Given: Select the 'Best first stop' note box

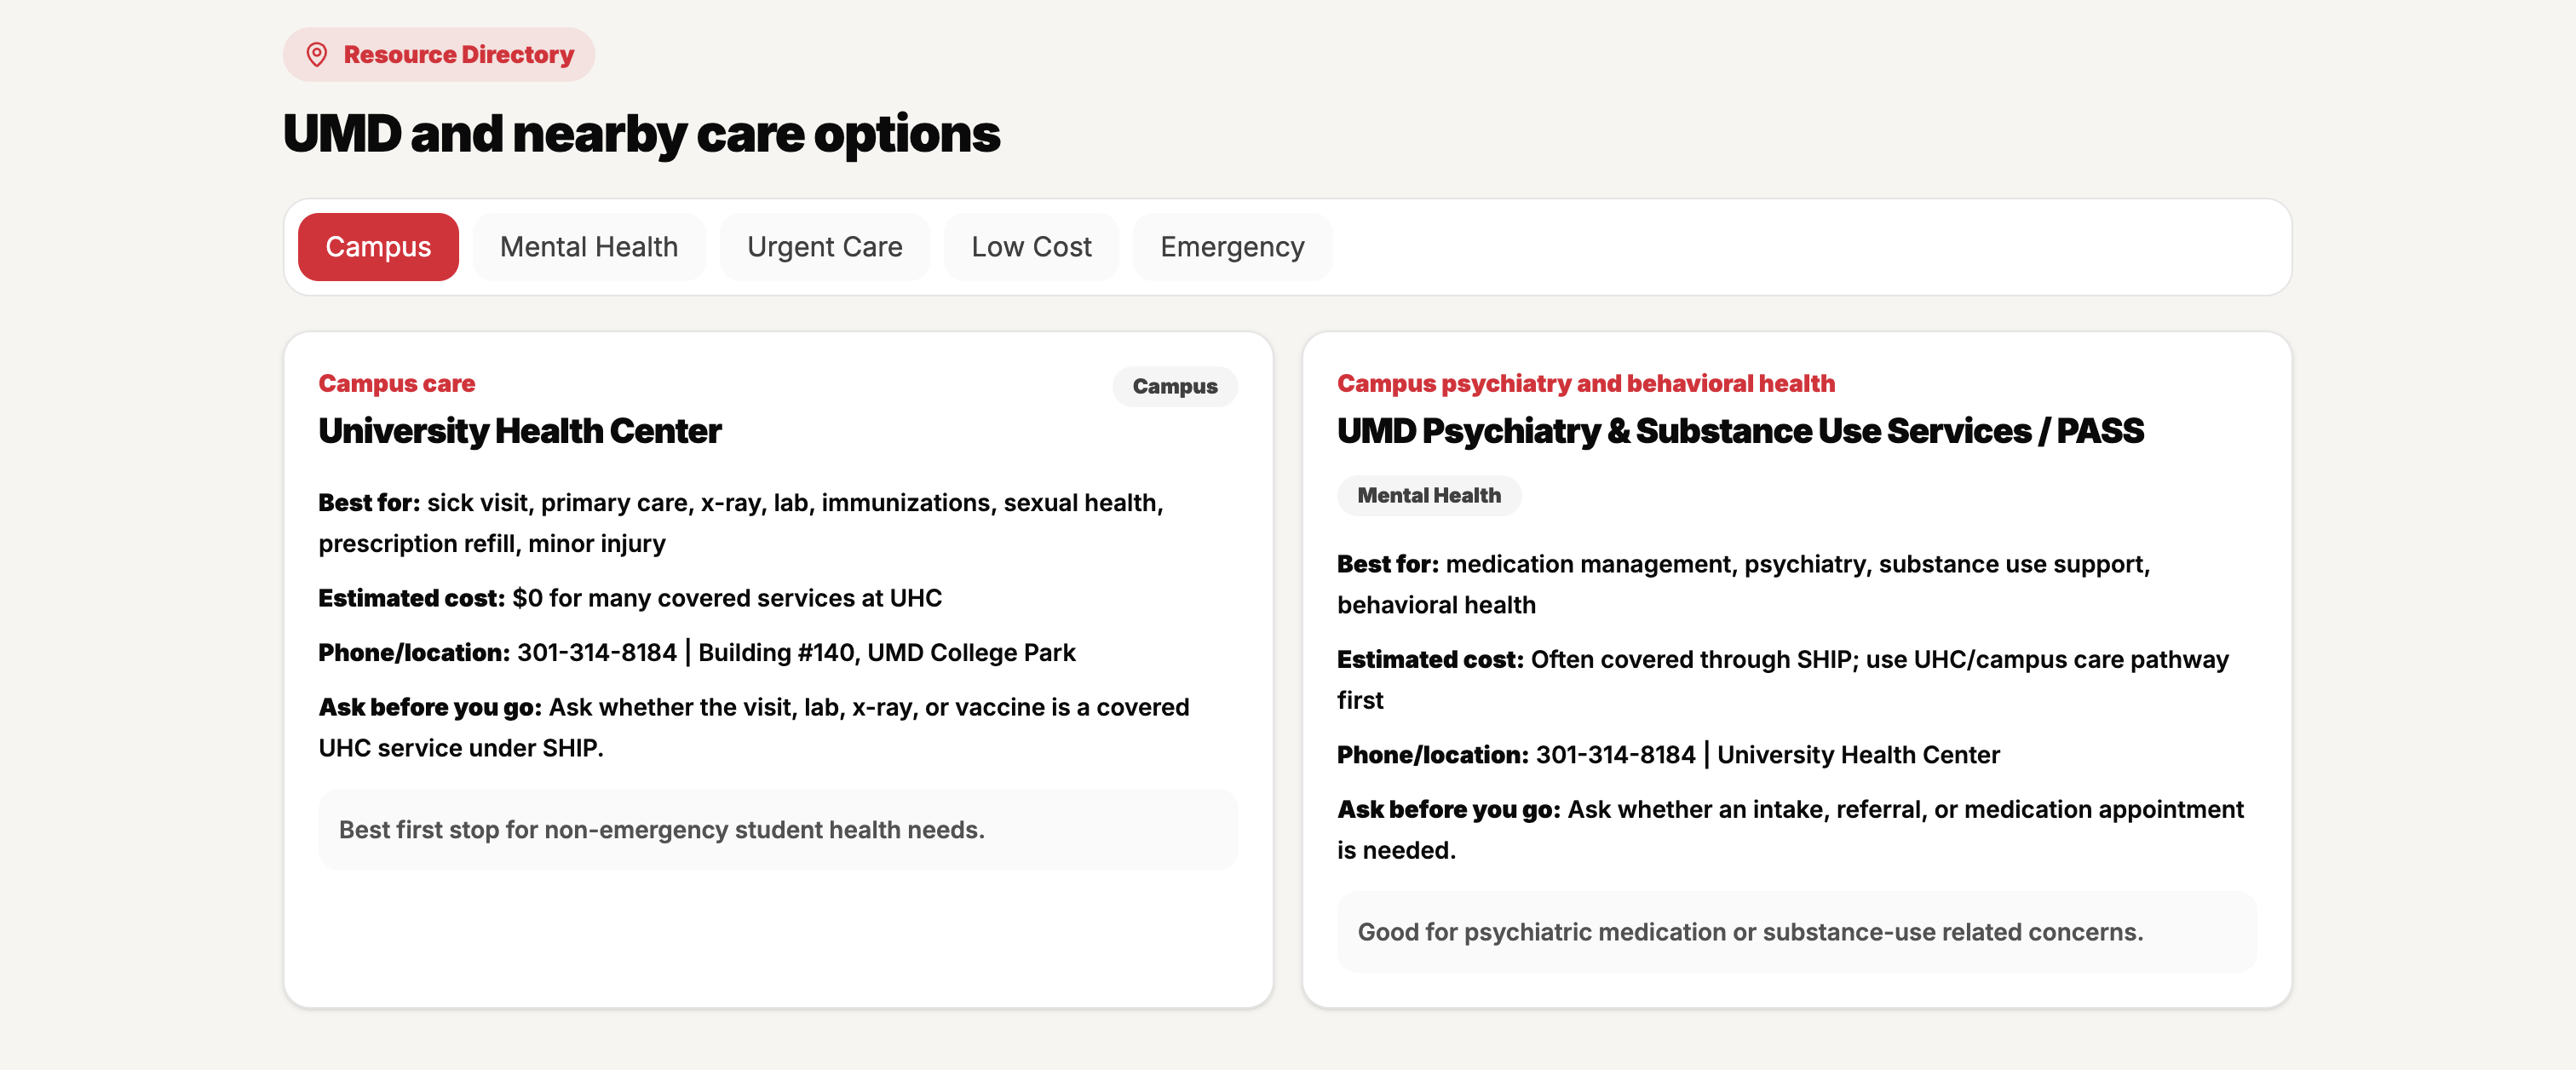Looking at the screenshot, I should [x=777, y=830].
